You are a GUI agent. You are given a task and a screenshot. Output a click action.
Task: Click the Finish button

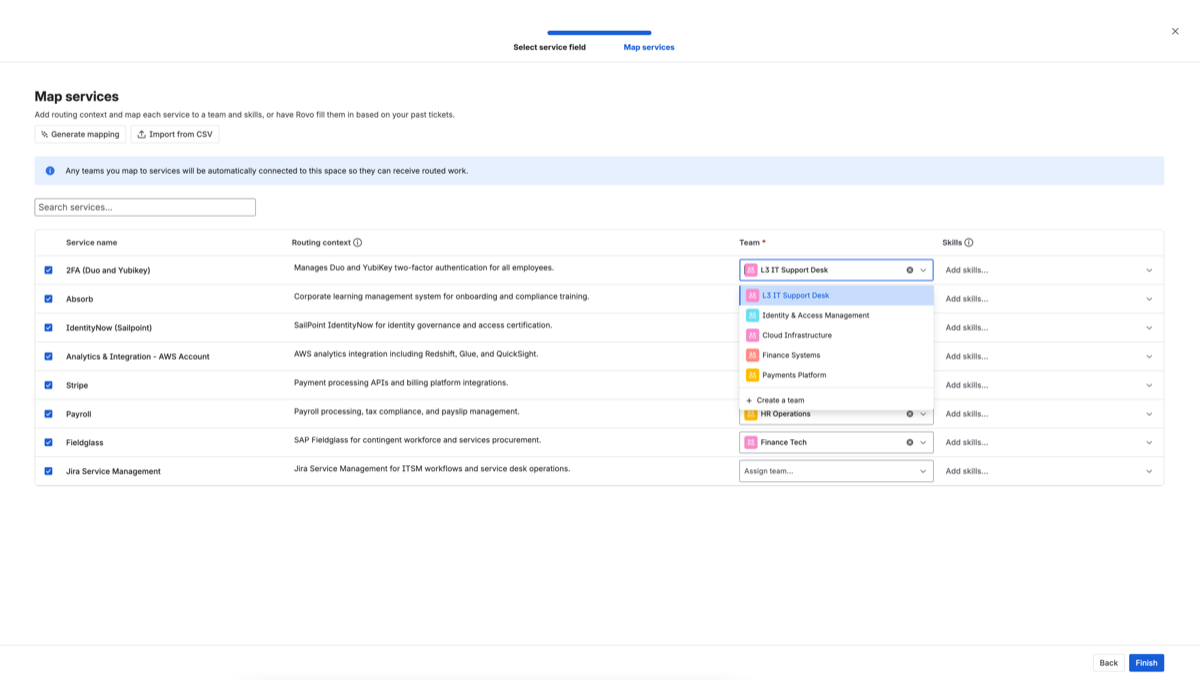coord(1146,663)
